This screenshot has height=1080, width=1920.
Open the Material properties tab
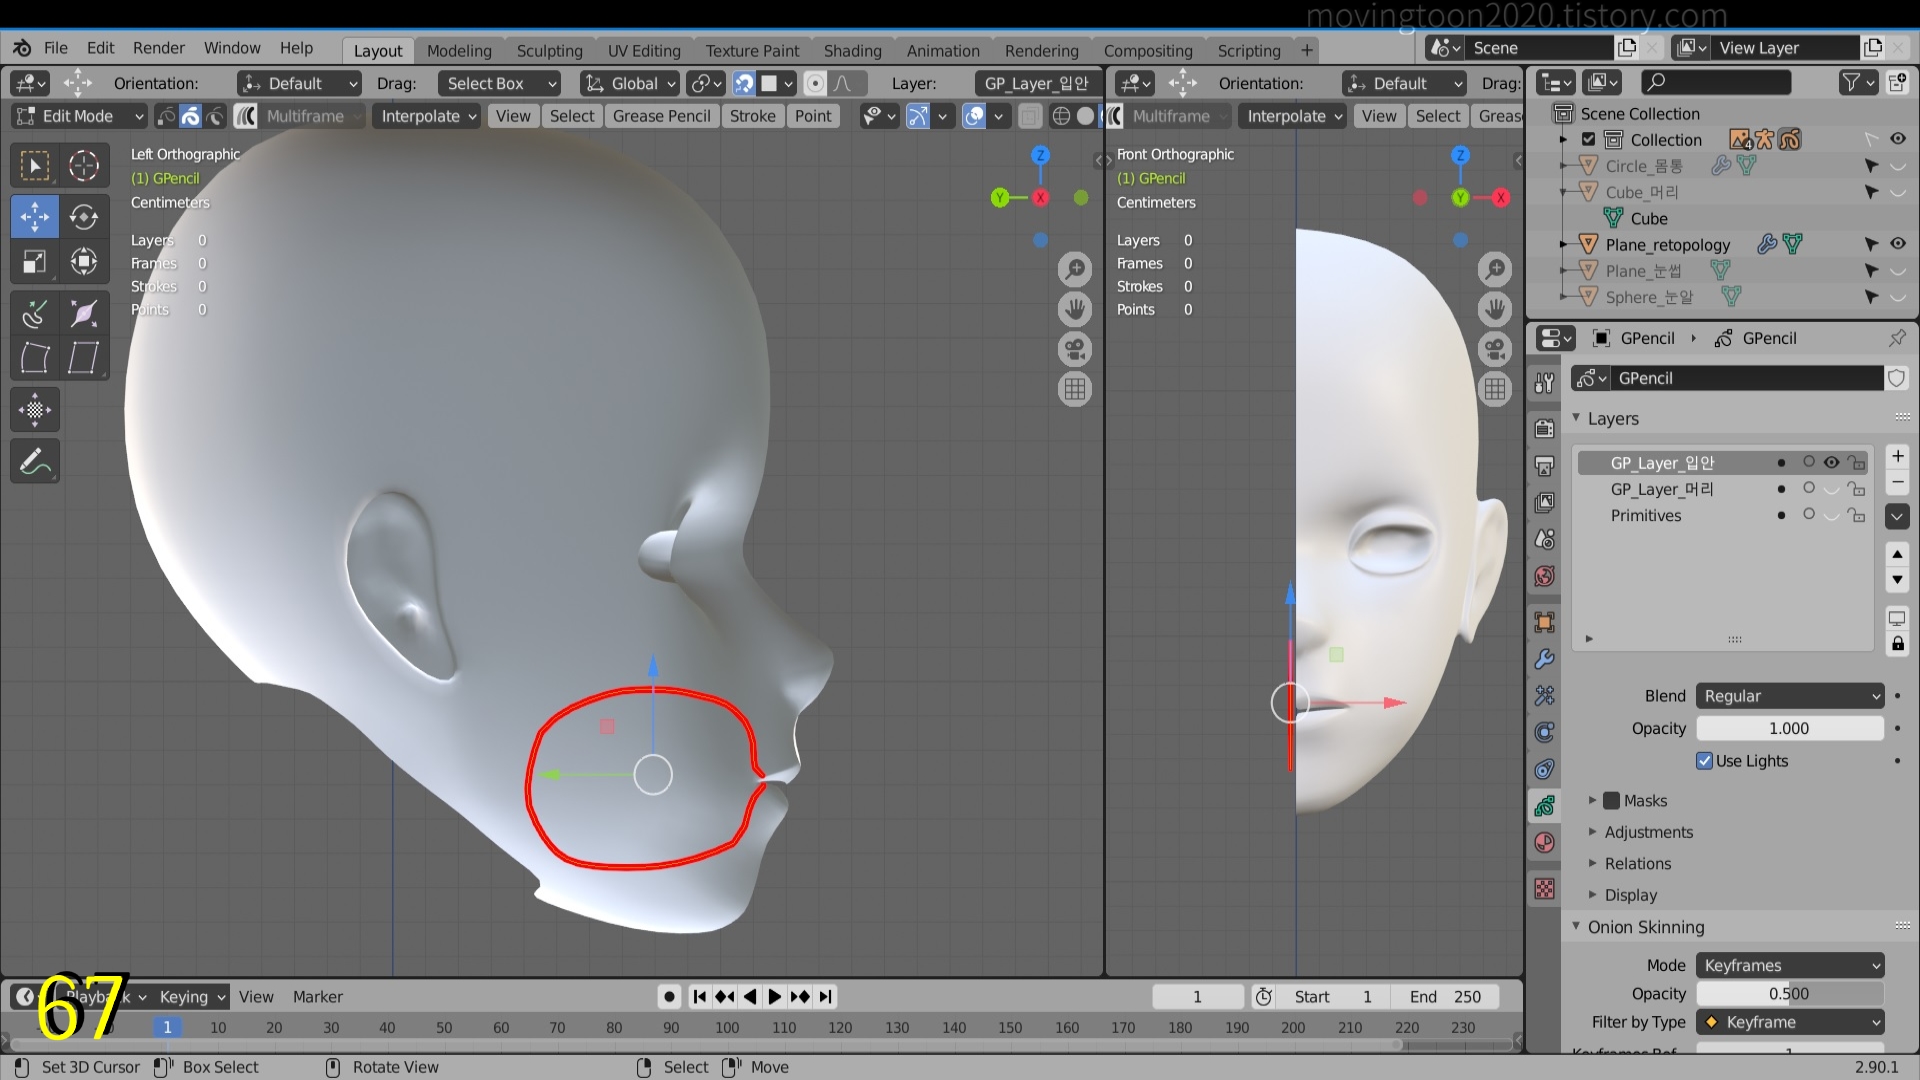pos(1544,843)
